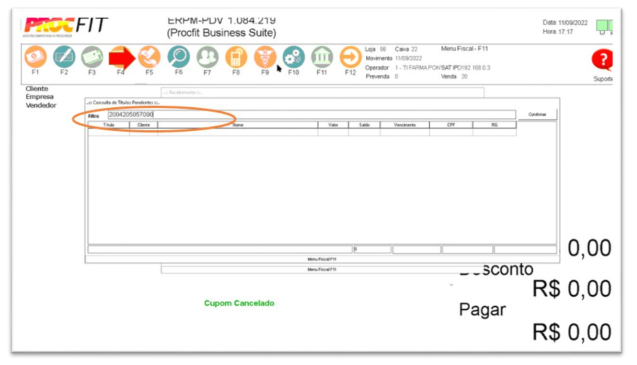Click the F5 hand-receiving-payment icon
Image resolution: width=637 pixels, height=365 pixels.
pyautogui.click(x=149, y=57)
